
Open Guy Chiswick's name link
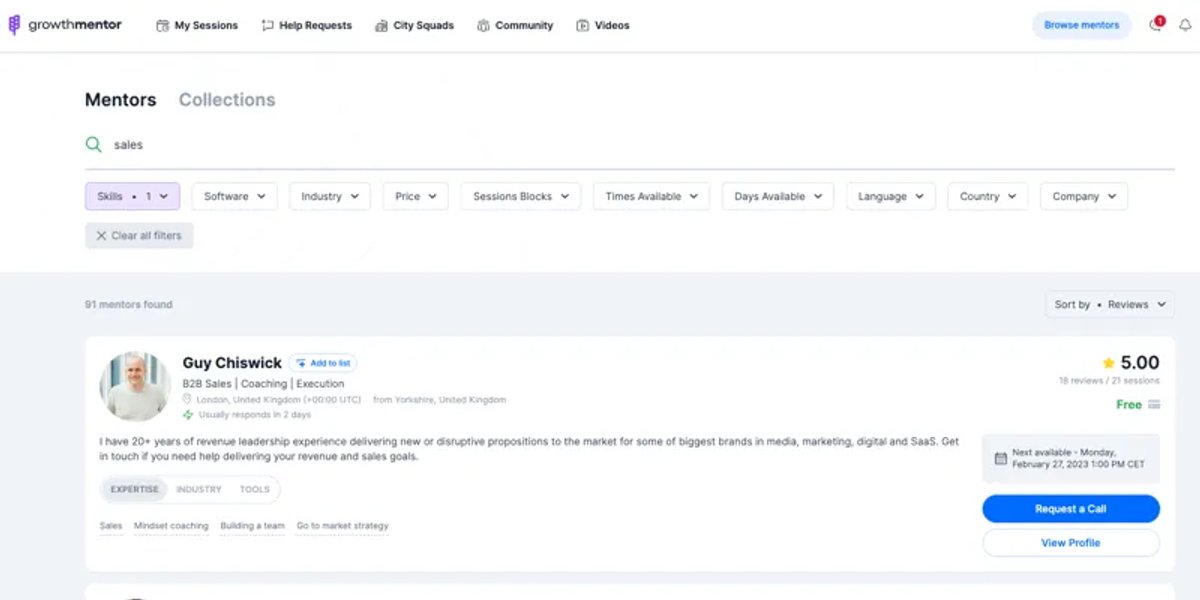(232, 363)
